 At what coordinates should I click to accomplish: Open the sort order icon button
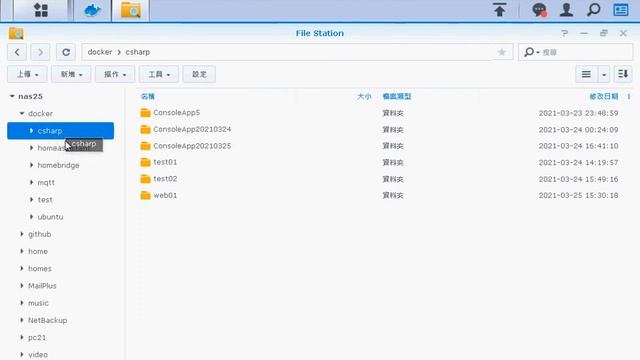coord(623,74)
